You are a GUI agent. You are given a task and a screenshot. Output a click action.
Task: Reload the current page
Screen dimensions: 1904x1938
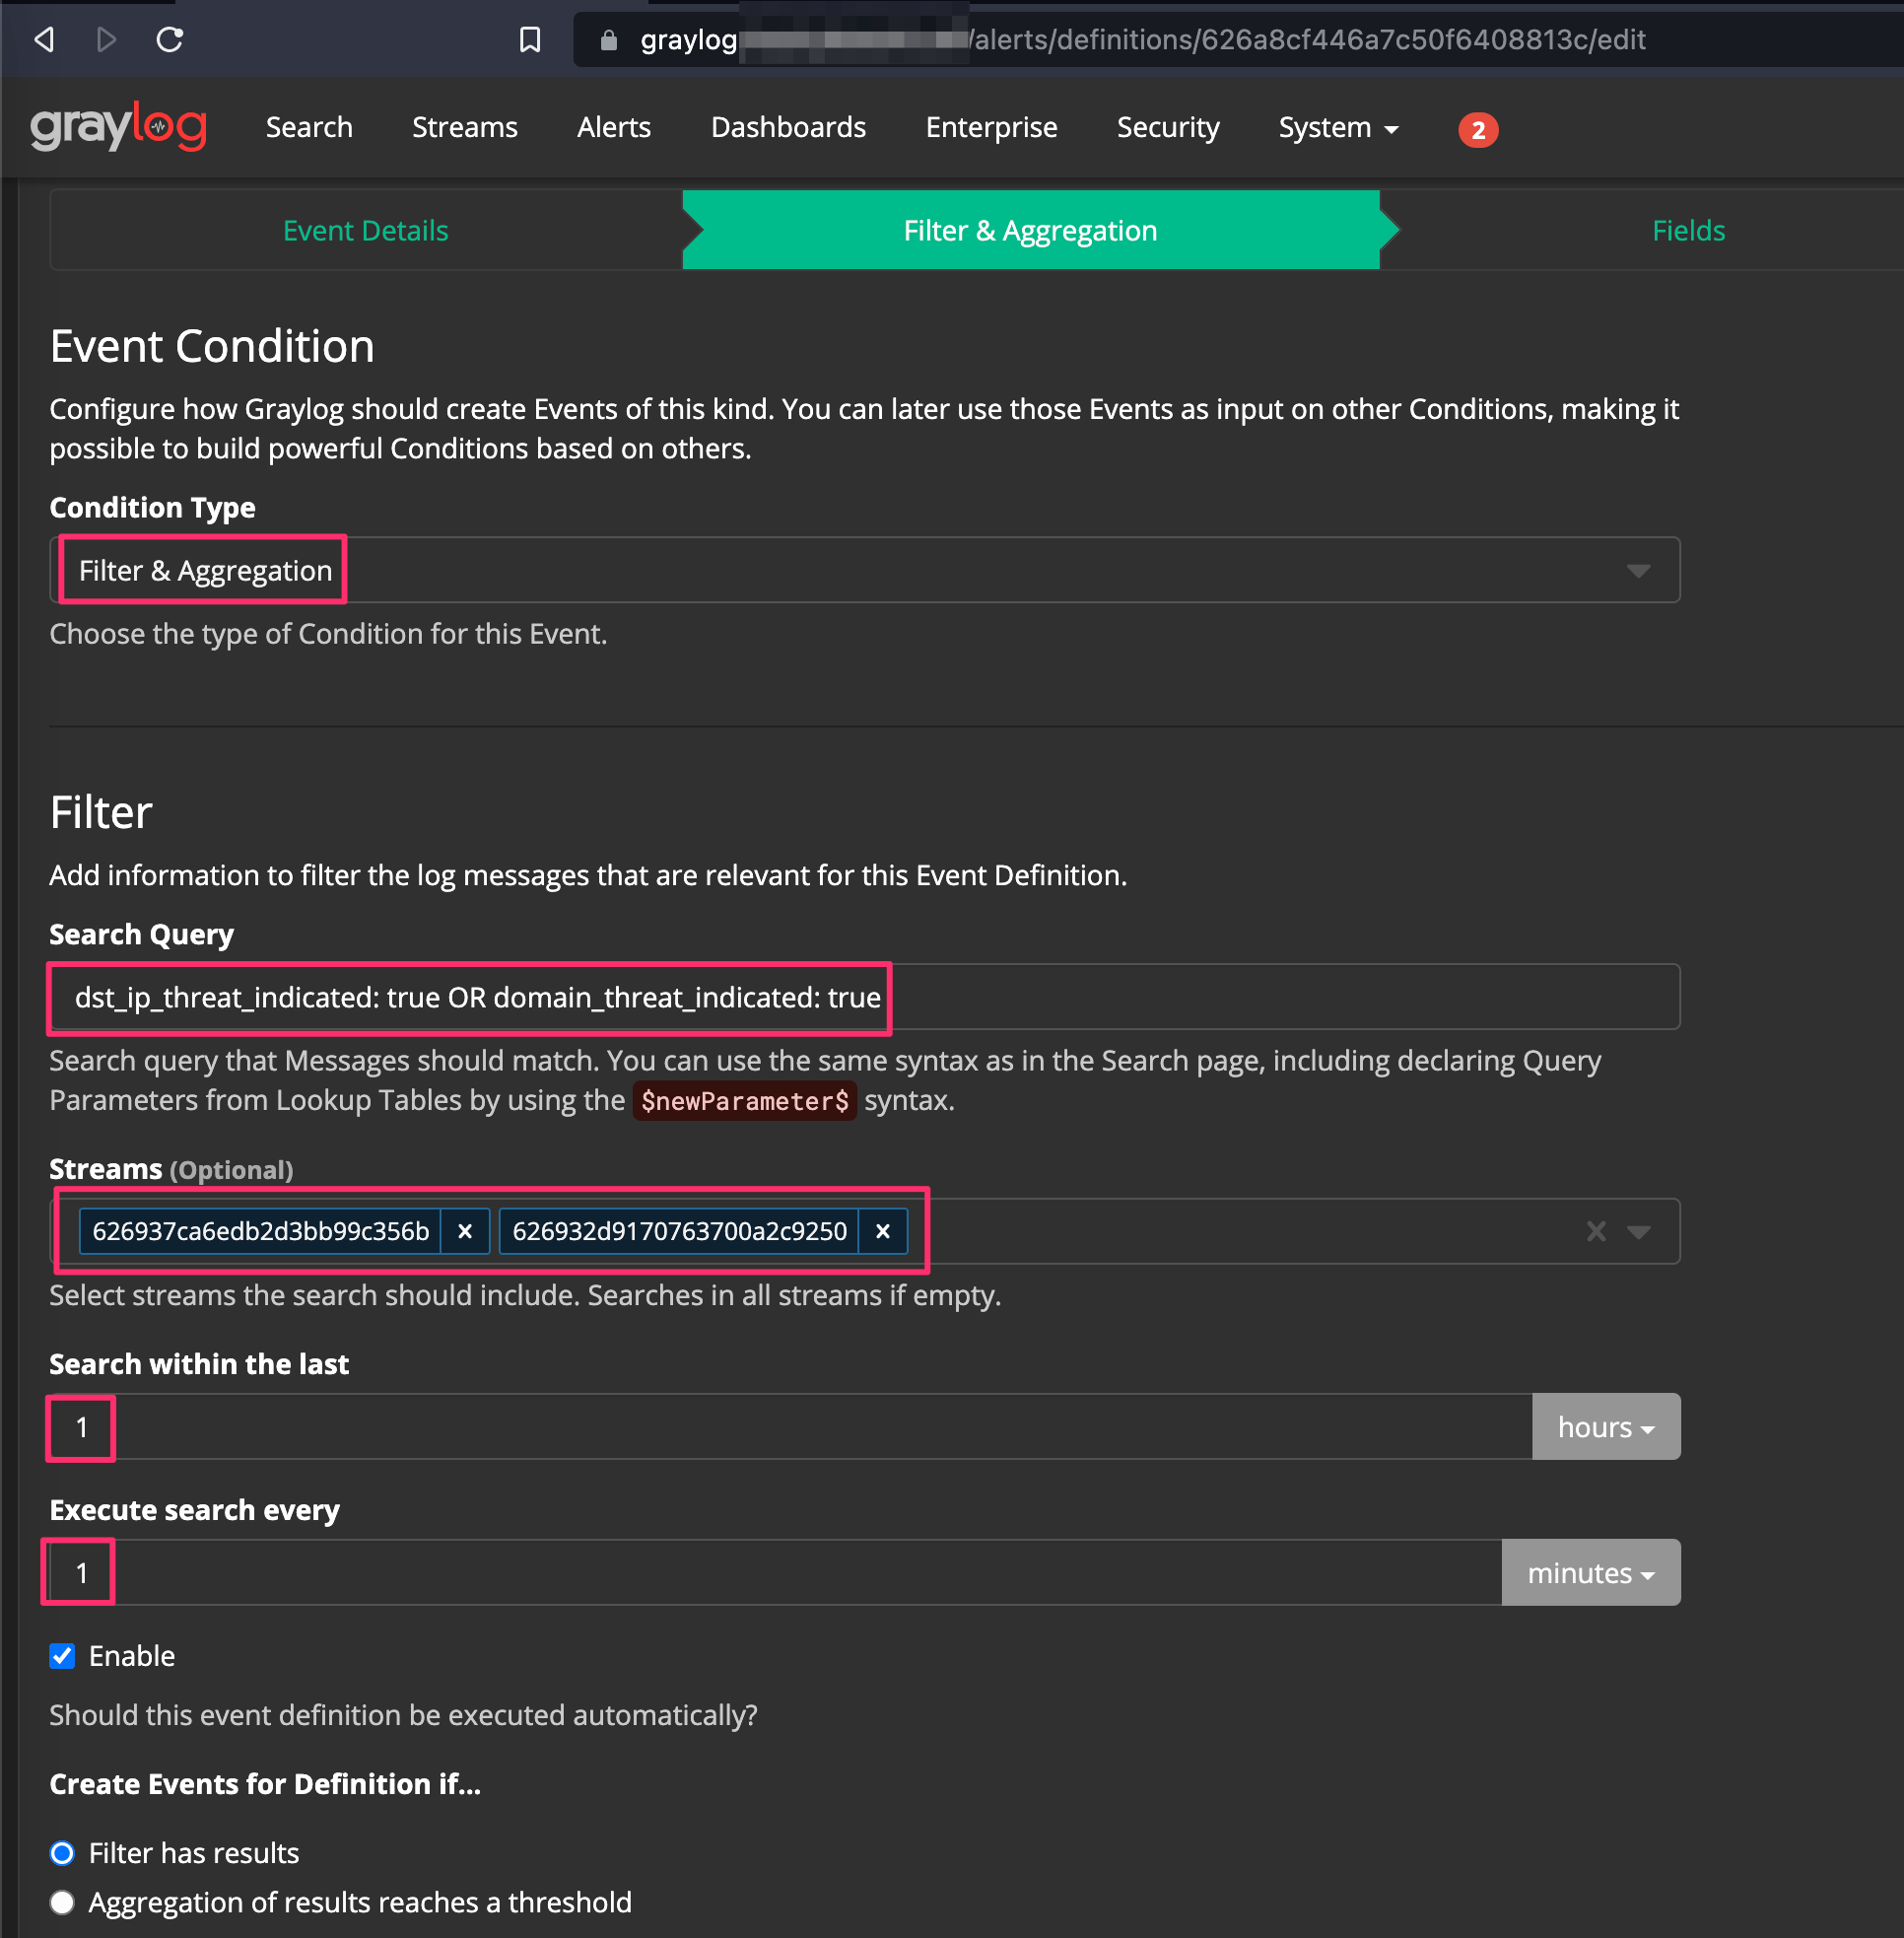pos(169,40)
